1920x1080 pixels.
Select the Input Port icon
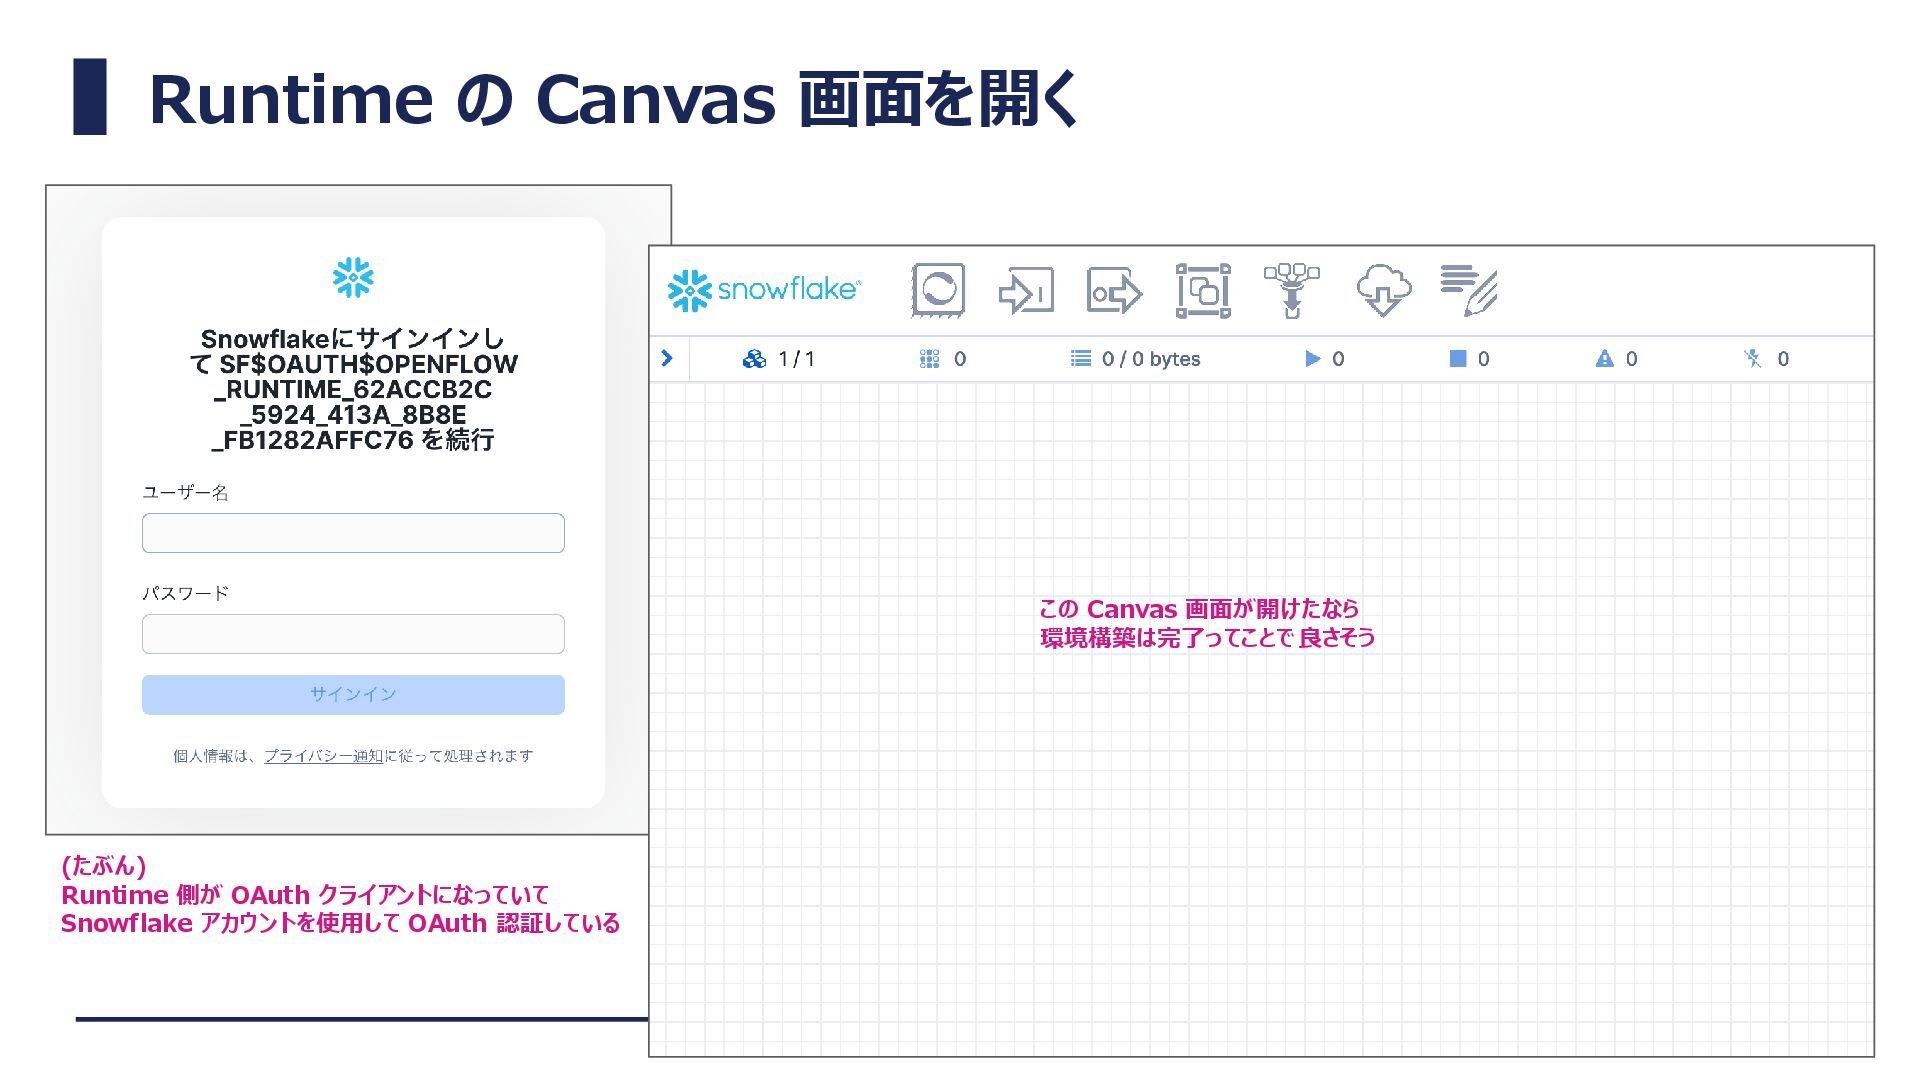click(1026, 291)
